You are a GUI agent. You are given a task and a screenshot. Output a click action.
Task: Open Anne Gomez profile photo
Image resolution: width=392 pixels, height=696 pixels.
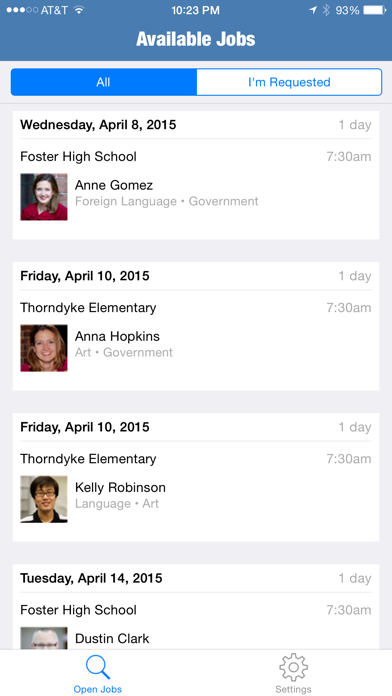click(44, 197)
